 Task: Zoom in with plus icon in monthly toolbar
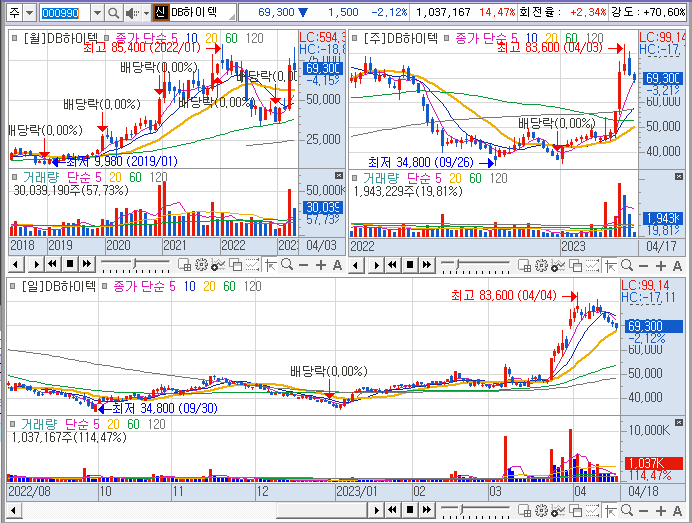(x=321, y=265)
